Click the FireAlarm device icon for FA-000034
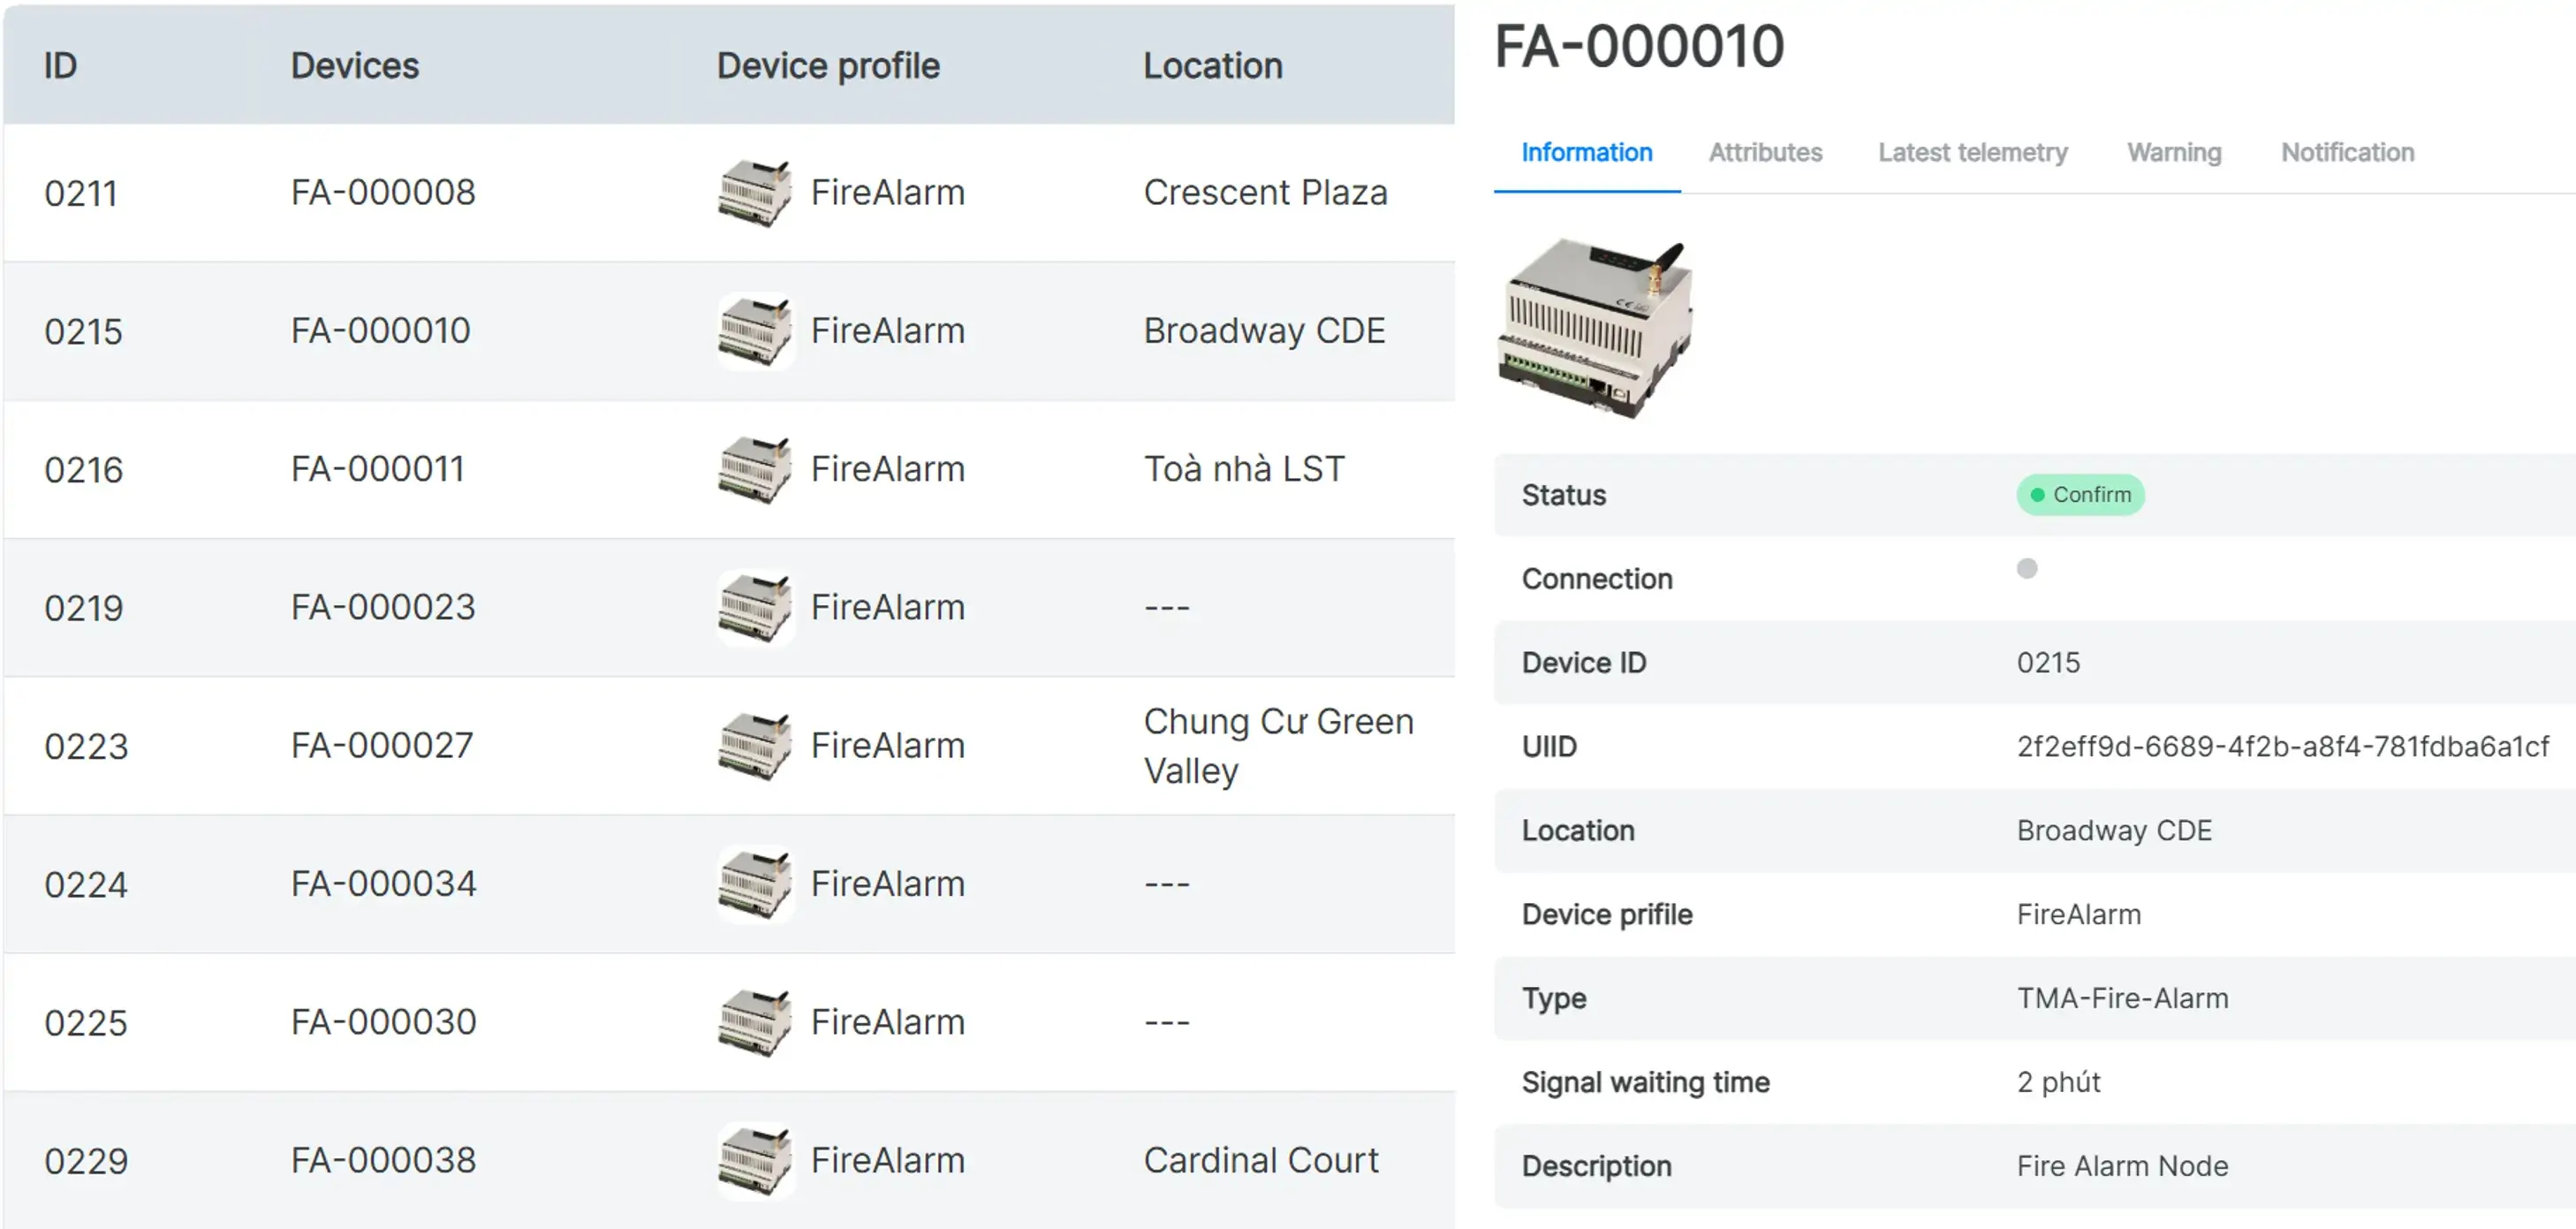This screenshot has width=2576, height=1229. (x=755, y=884)
